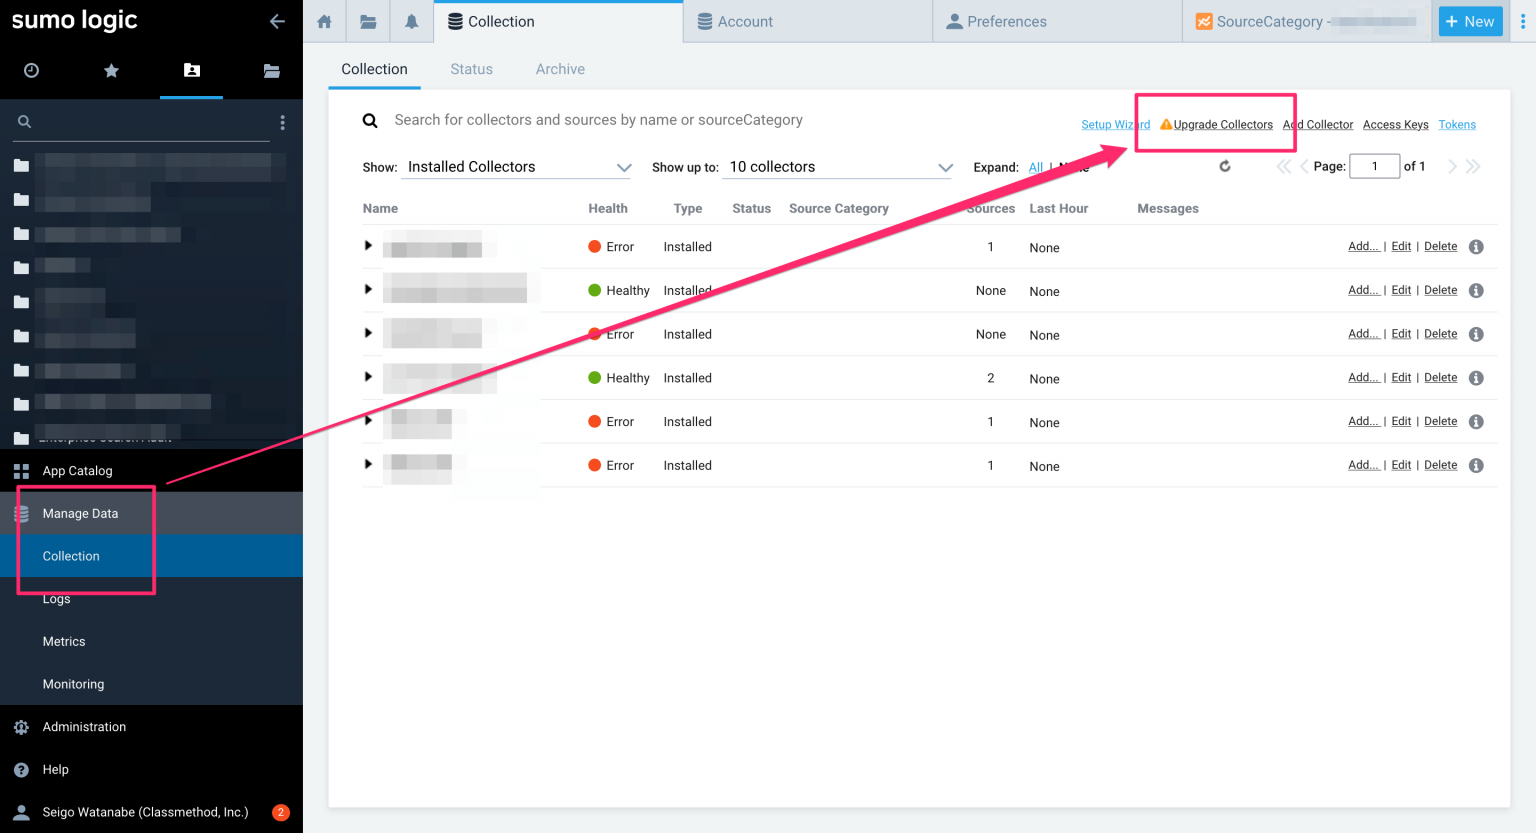This screenshot has height=833, width=1536.
Task: Open the 10 collectors dropdown
Action: pos(840,167)
